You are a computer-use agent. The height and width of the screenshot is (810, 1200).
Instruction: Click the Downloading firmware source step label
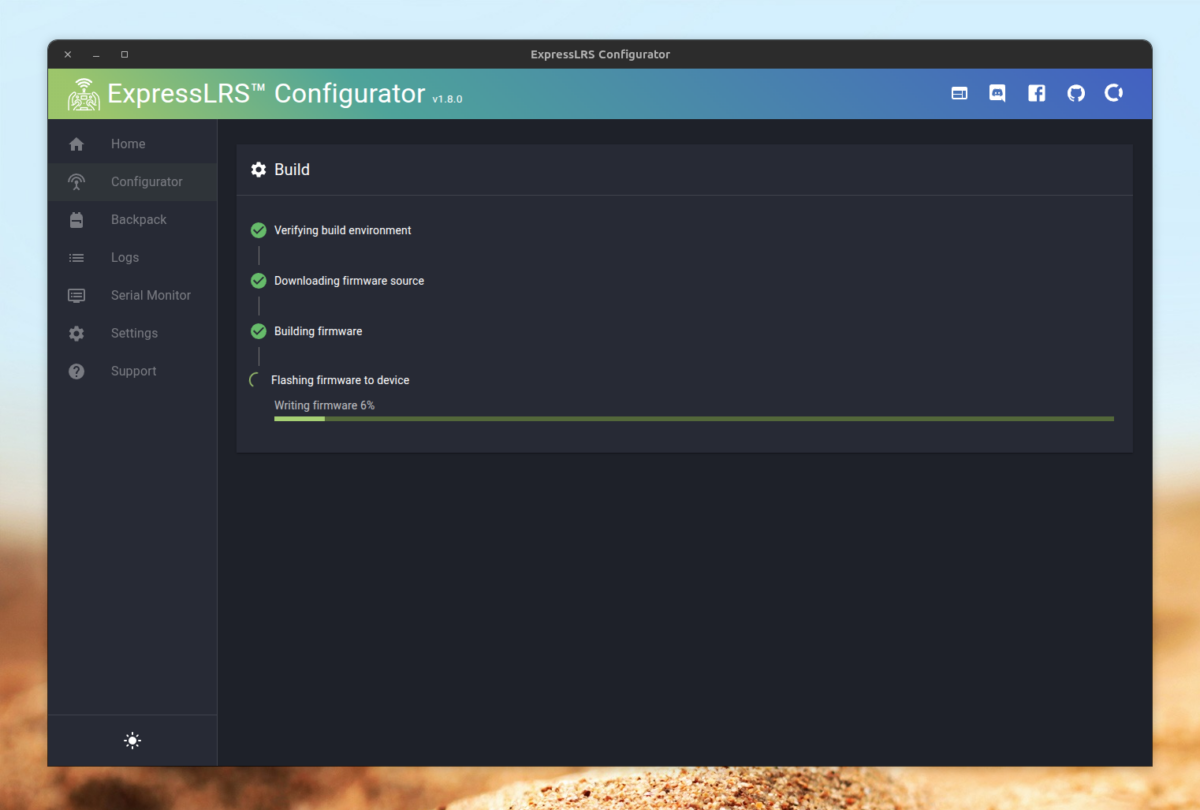[349, 281]
